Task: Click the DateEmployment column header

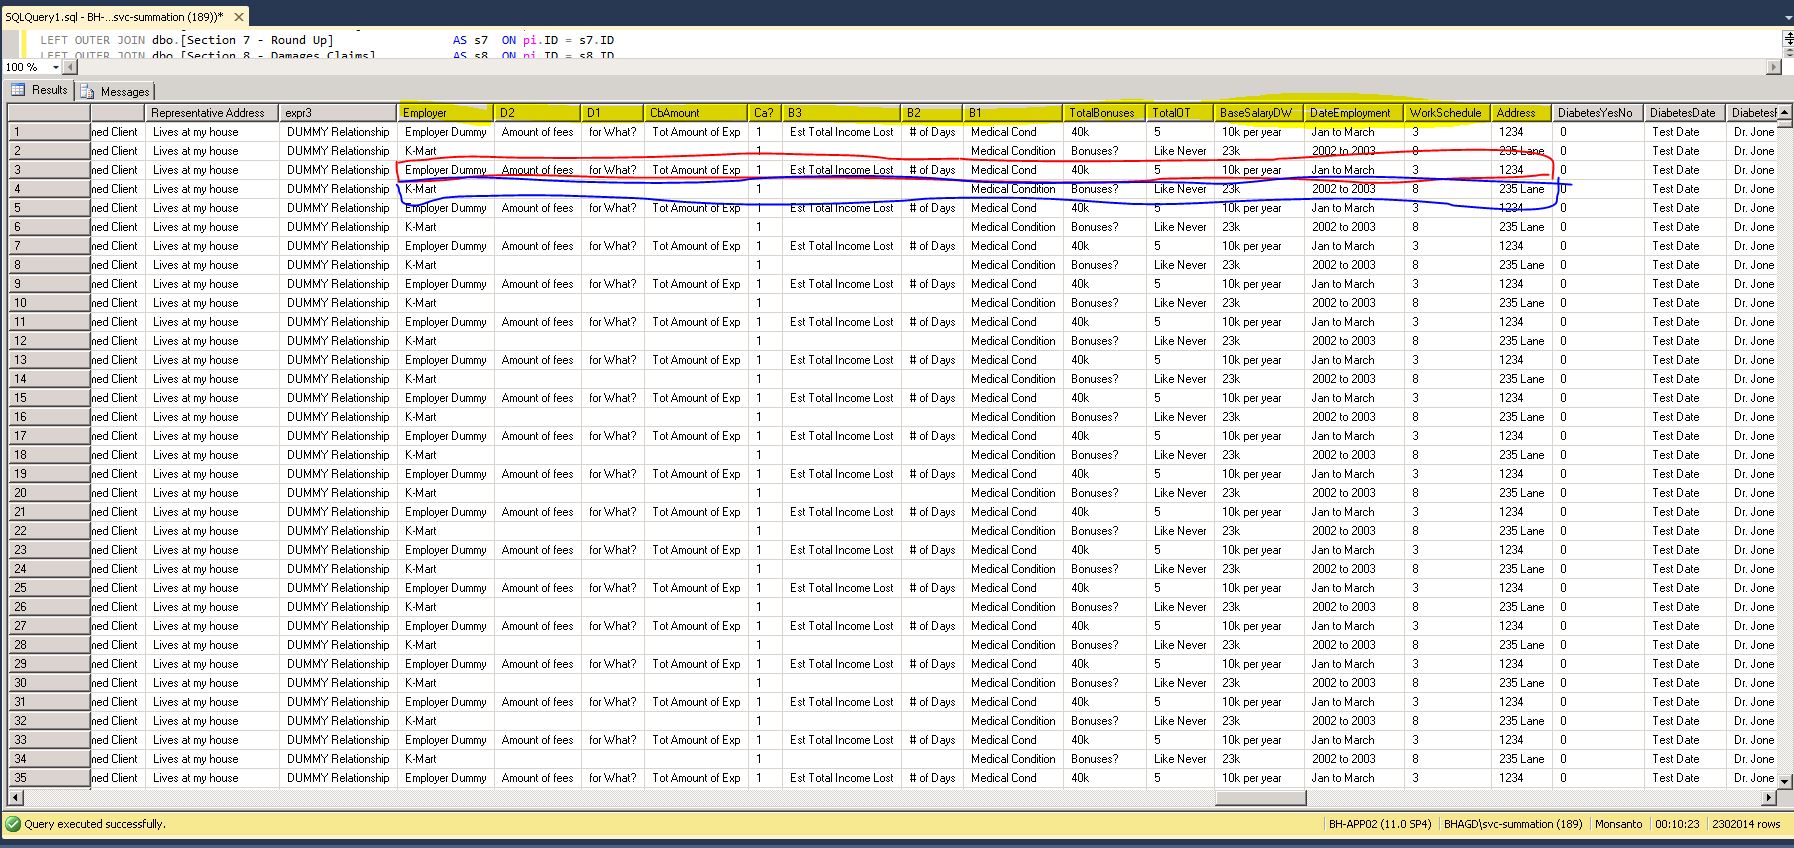Action: (x=1352, y=113)
